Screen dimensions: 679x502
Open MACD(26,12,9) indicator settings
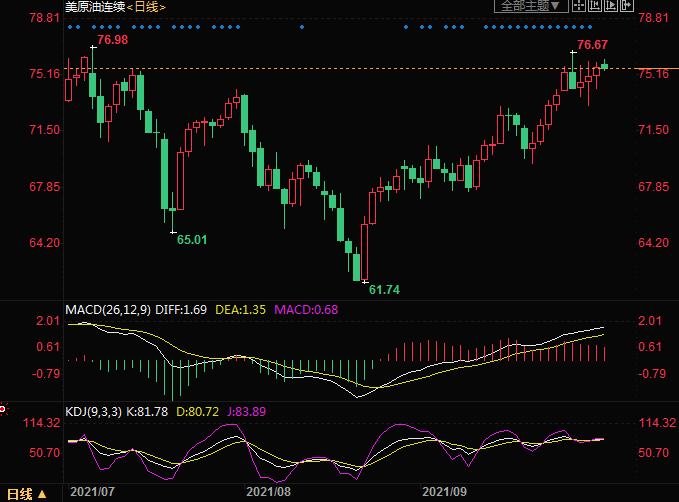[x=107, y=310]
